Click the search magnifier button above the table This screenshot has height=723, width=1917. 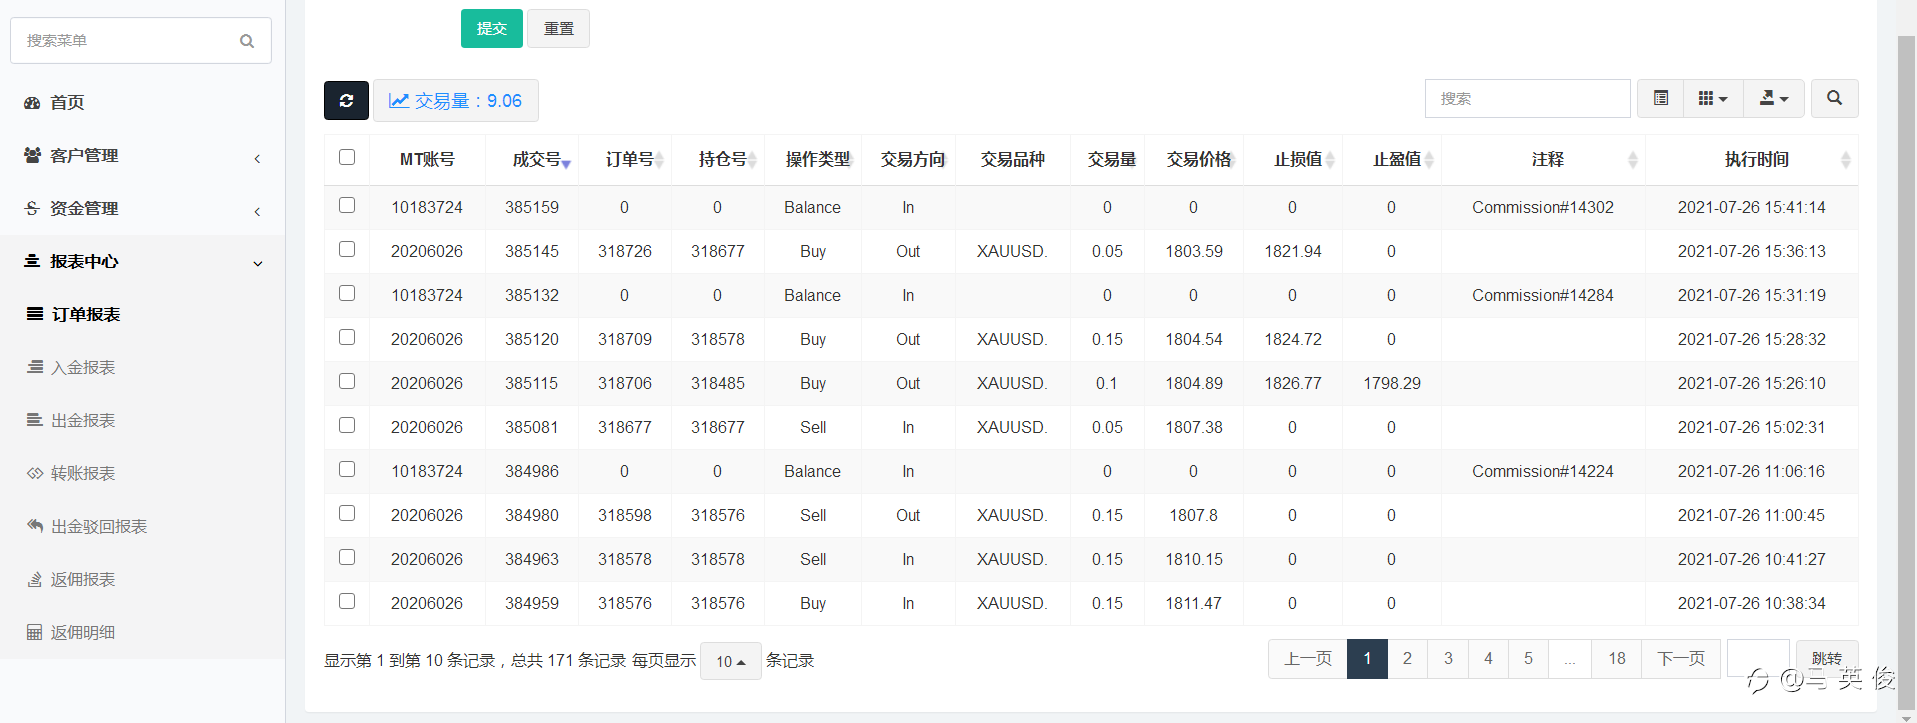click(x=1834, y=98)
